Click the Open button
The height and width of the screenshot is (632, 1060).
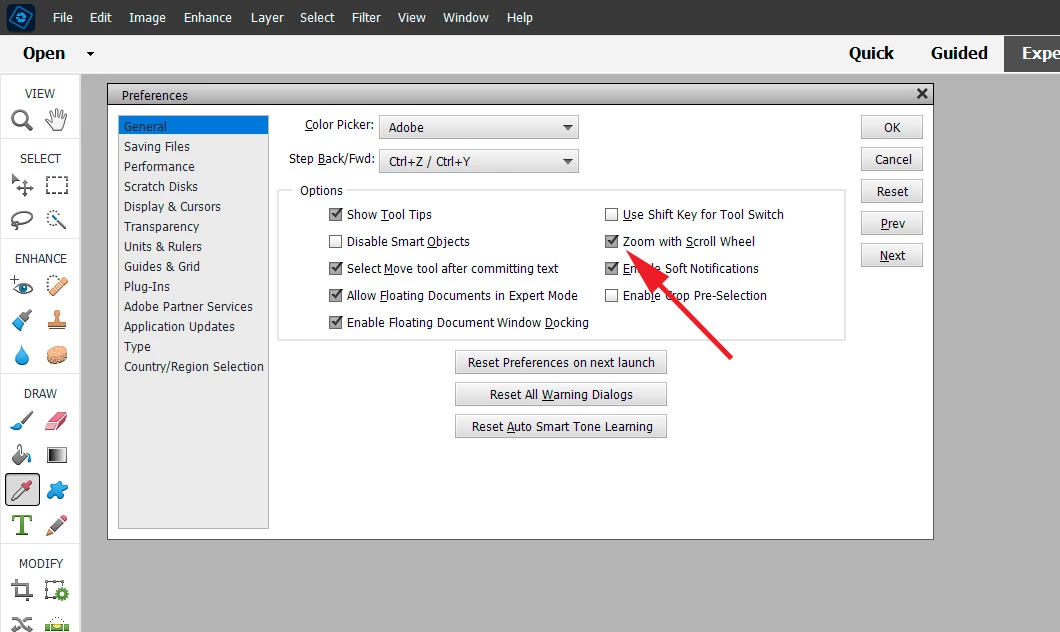tap(44, 53)
